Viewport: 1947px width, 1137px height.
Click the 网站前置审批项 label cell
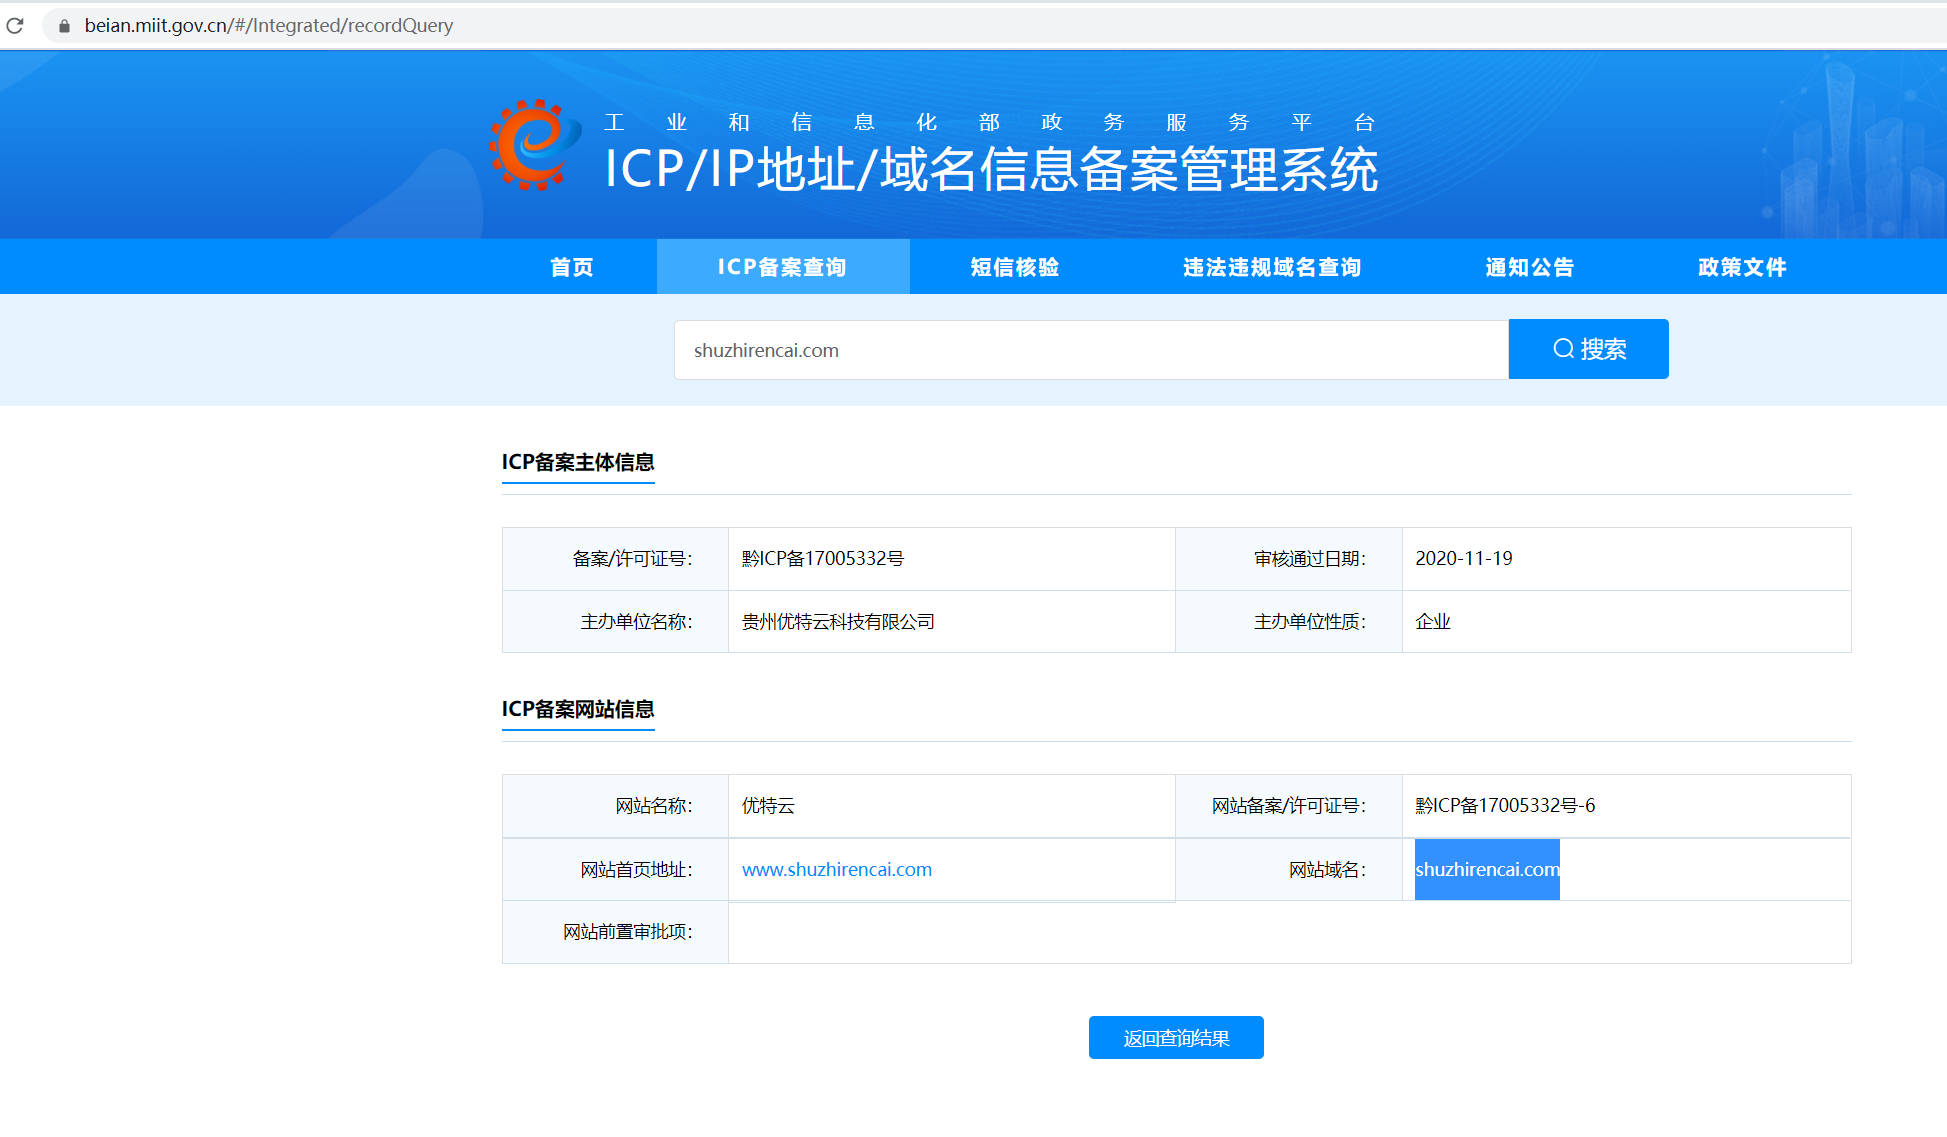pos(615,932)
